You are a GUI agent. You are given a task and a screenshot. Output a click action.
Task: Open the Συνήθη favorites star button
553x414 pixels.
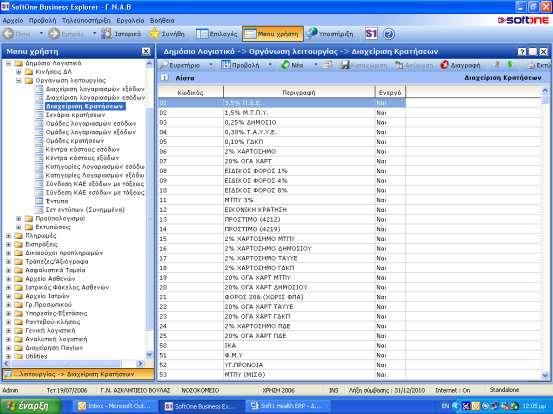coord(167,34)
